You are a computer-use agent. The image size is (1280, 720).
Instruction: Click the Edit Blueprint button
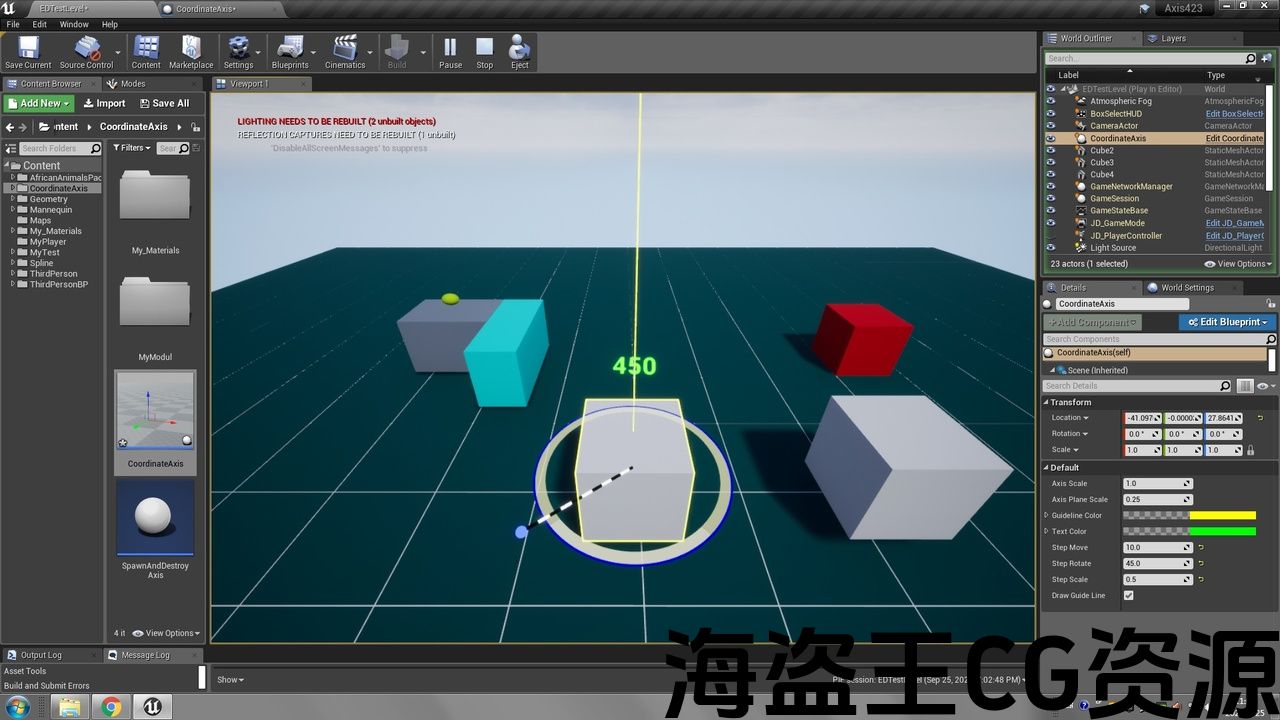coord(1226,322)
